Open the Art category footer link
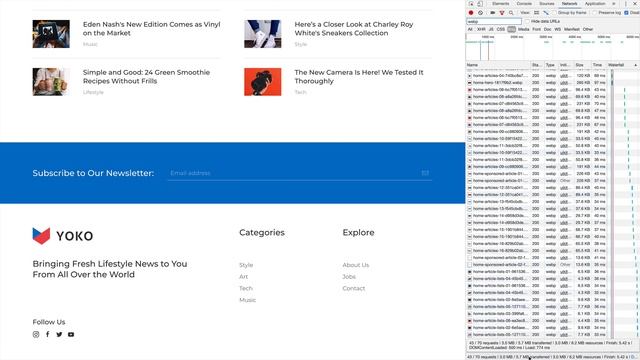The image size is (640, 360). (244, 276)
